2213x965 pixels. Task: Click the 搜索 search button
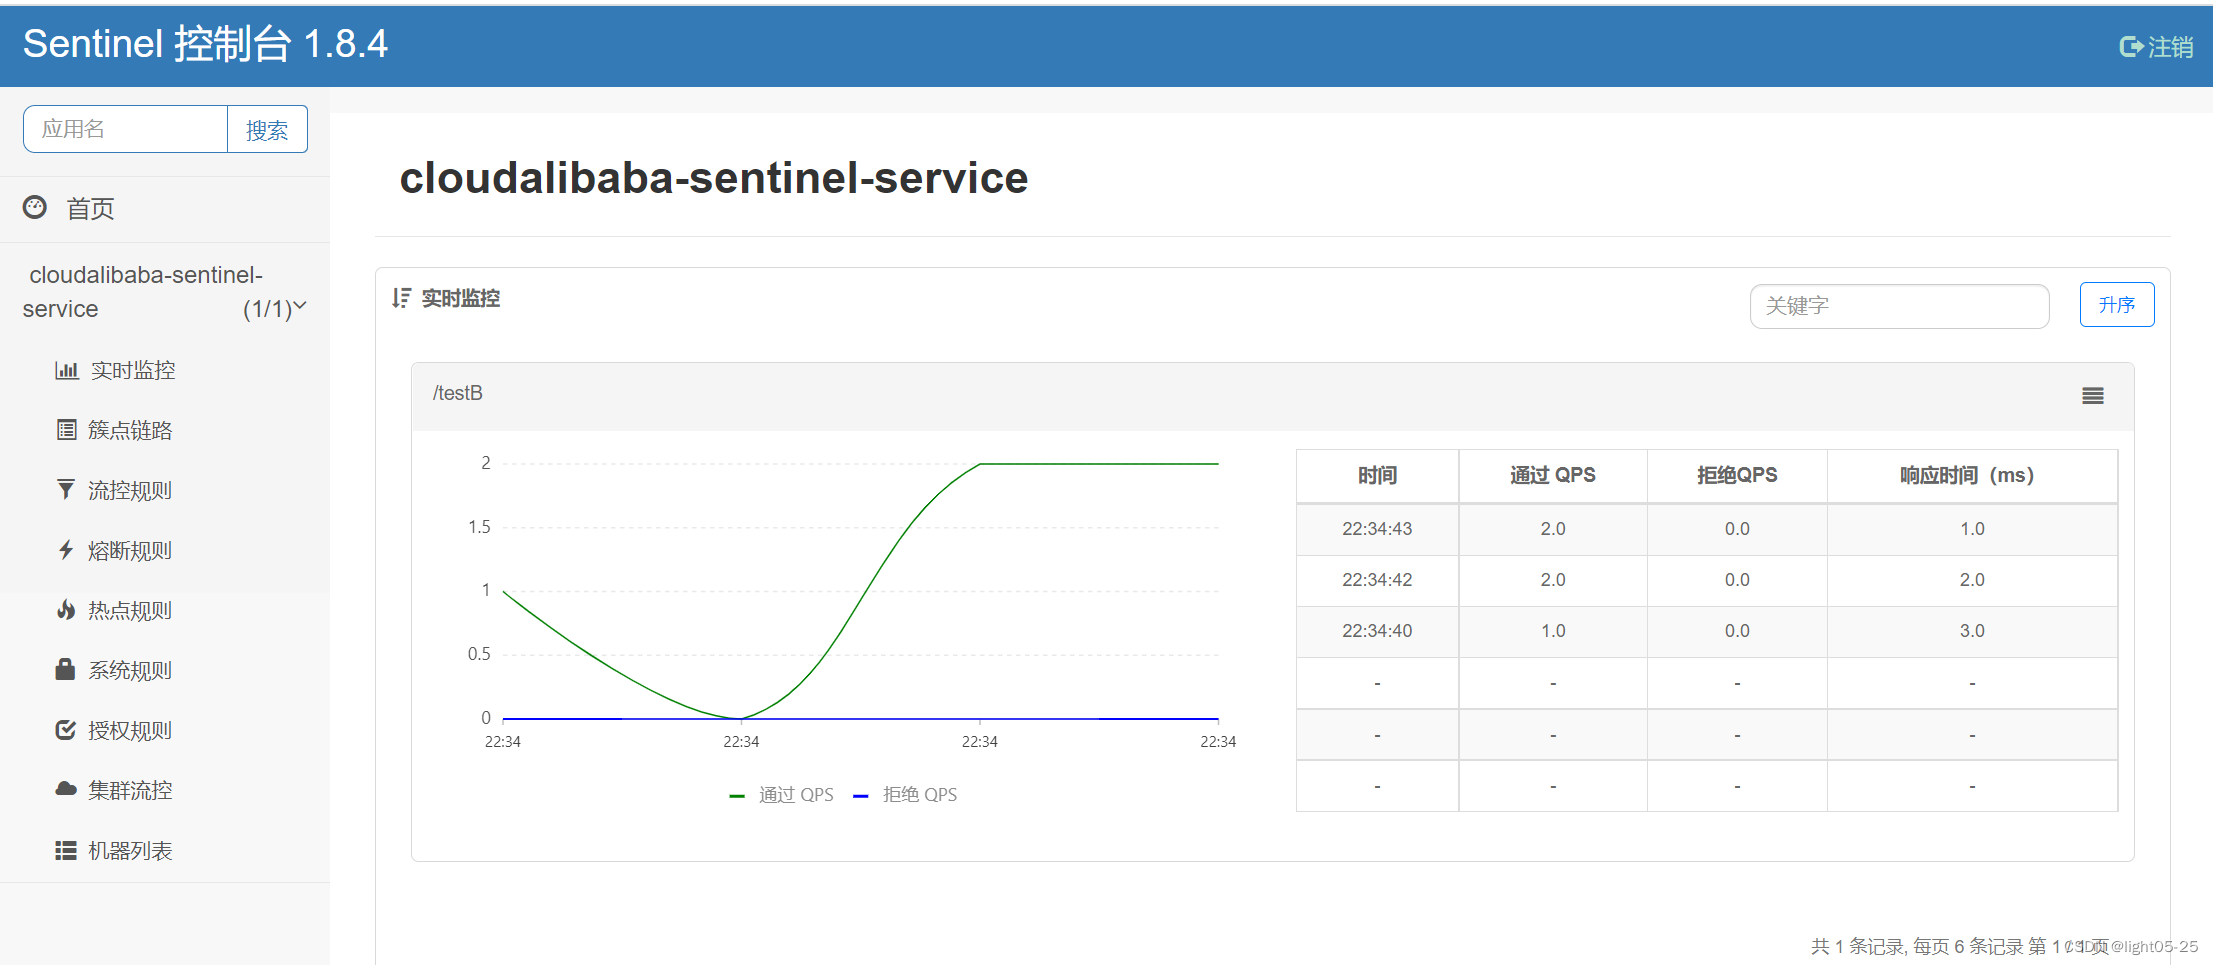tap(267, 129)
